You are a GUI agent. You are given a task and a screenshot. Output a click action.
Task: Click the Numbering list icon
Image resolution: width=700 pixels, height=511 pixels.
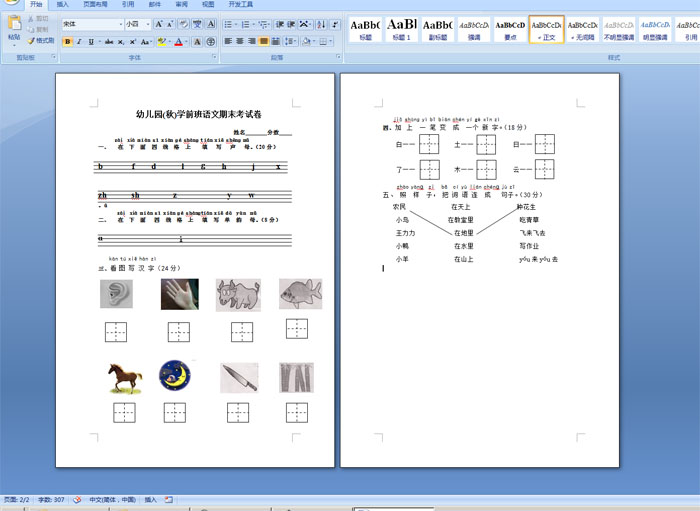pos(247,24)
